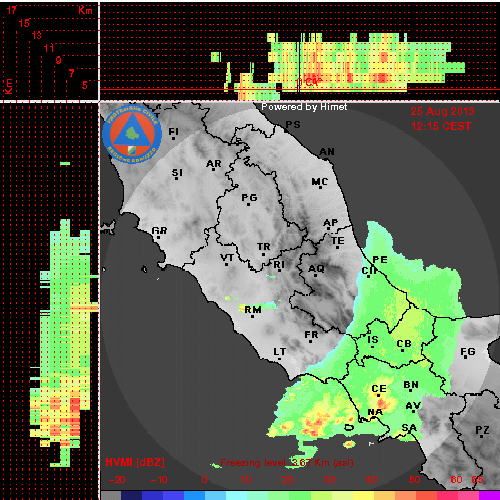
Task: Click the 17 Km altitude axis label
Action: 12,10
